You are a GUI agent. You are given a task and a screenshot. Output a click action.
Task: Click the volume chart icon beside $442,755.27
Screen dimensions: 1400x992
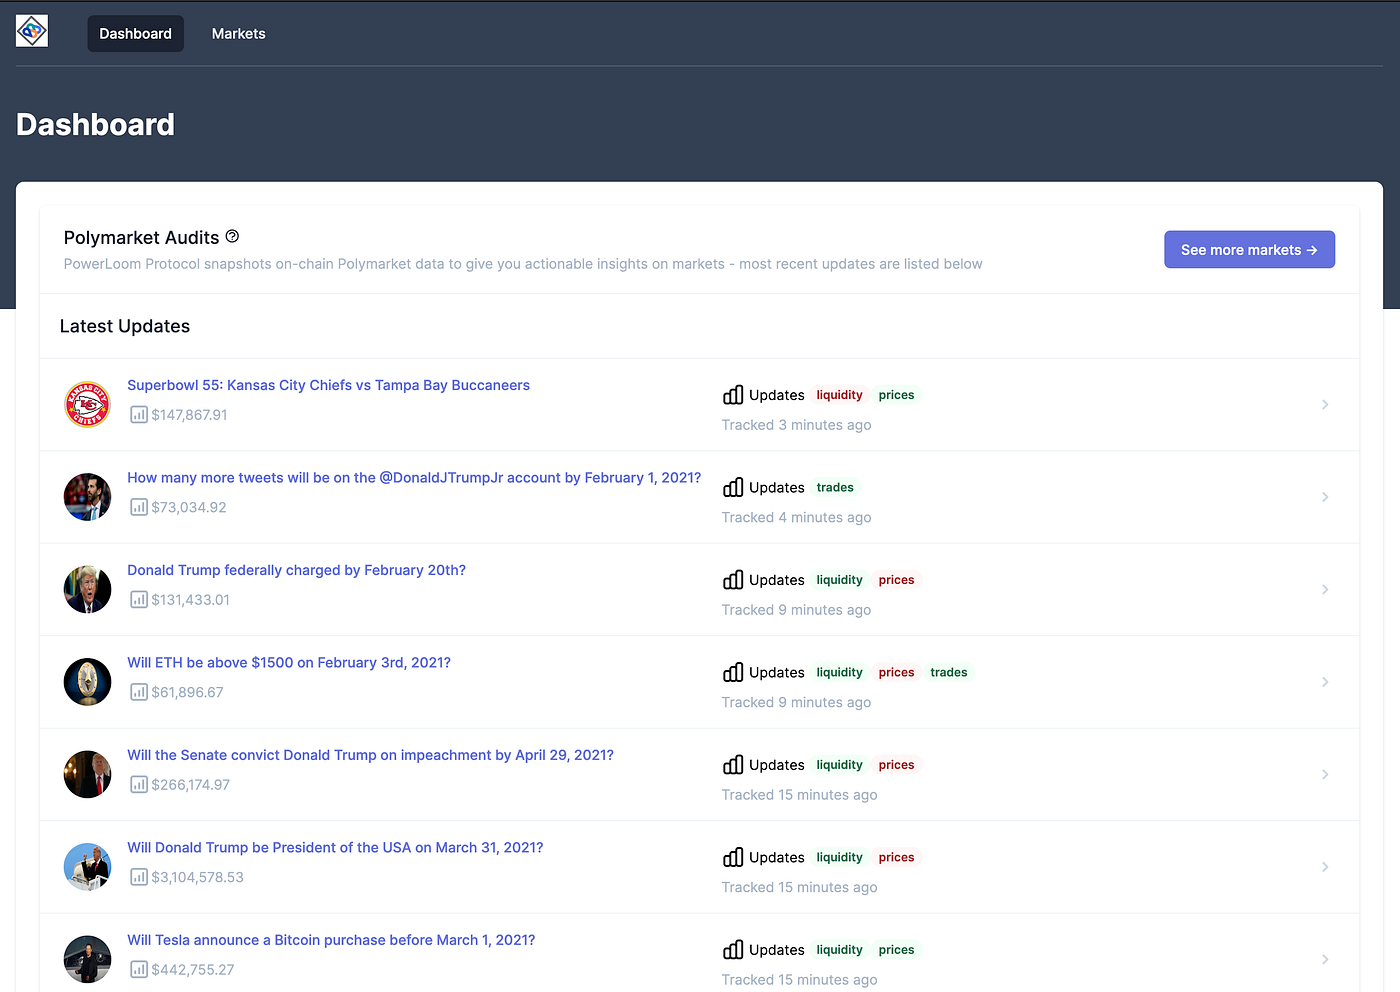pos(139,970)
